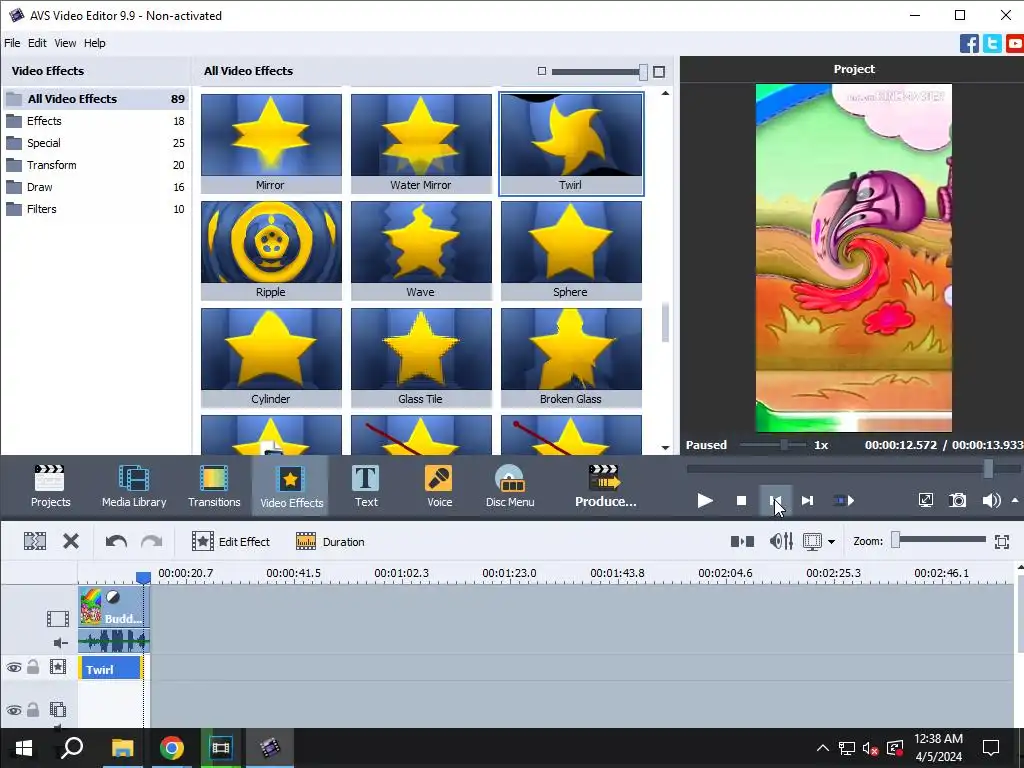The width and height of the screenshot is (1024, 768).
Task: Click the split clip icon
Action: 35,541
